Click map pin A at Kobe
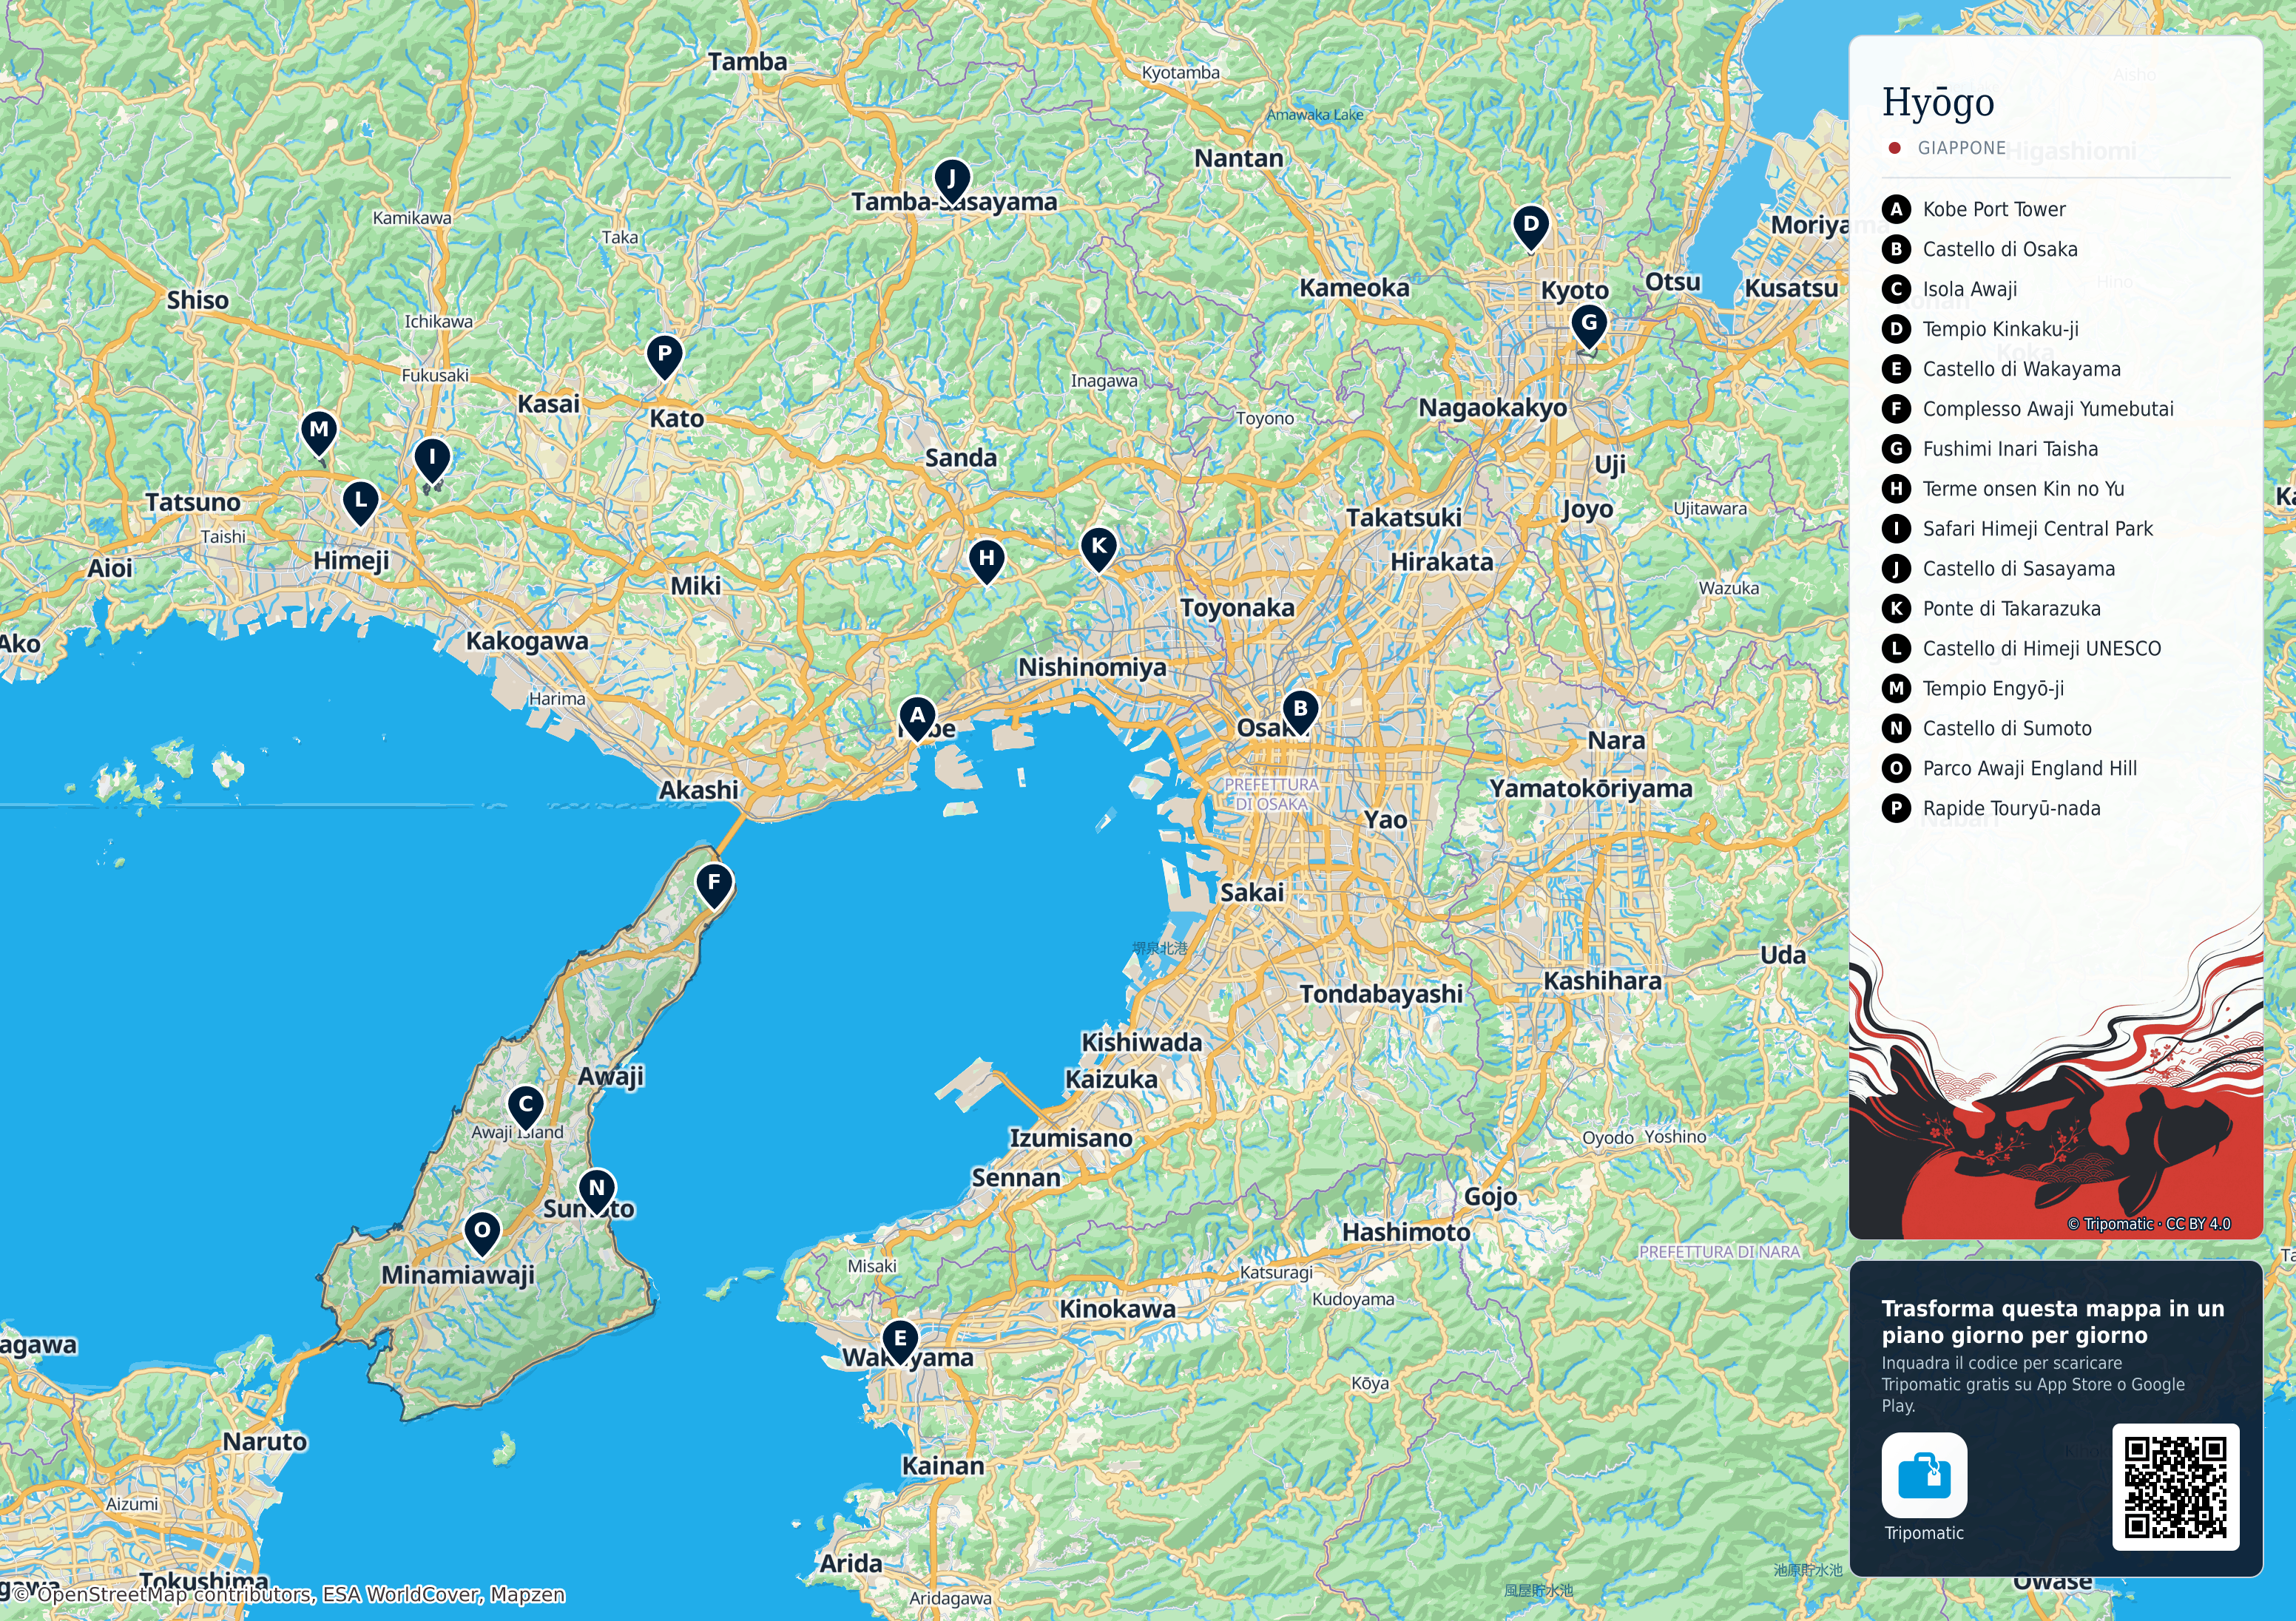2296x1621 pixels. (917, 719)
